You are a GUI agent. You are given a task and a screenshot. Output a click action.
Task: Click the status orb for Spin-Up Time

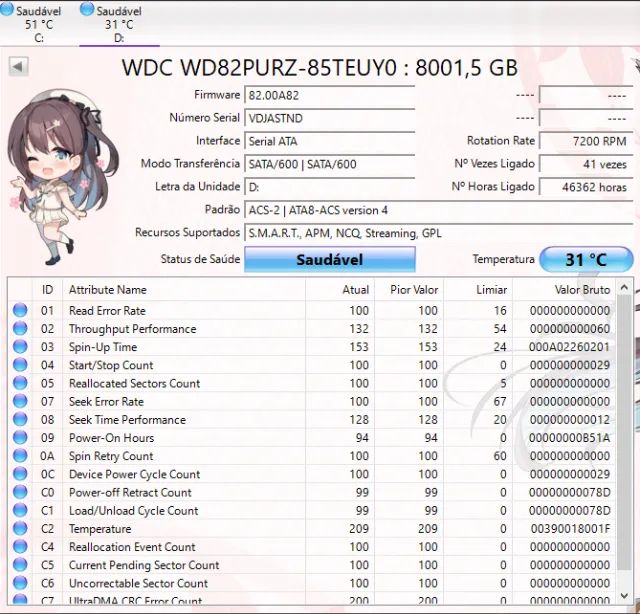coord(20,347)
